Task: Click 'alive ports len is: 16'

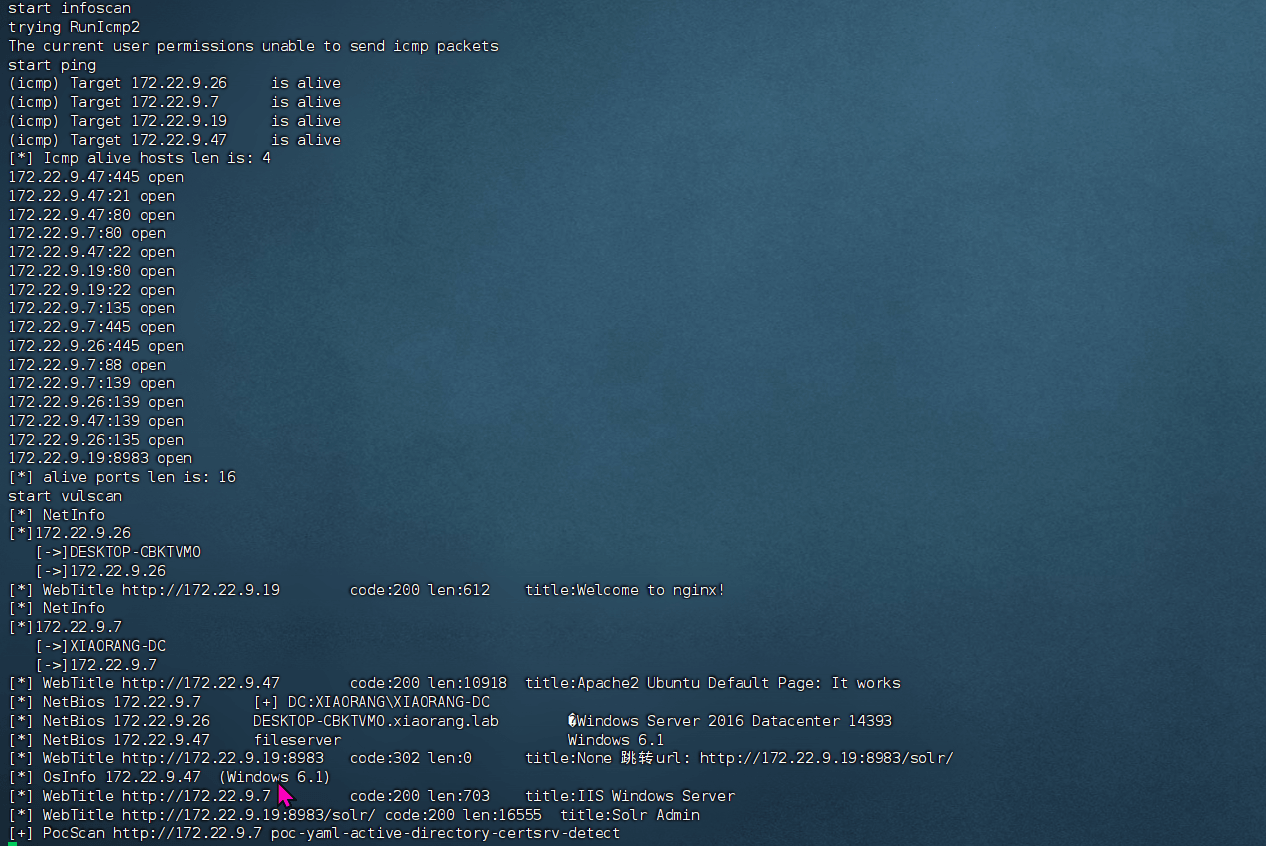Action: click(x=139, y=477)
